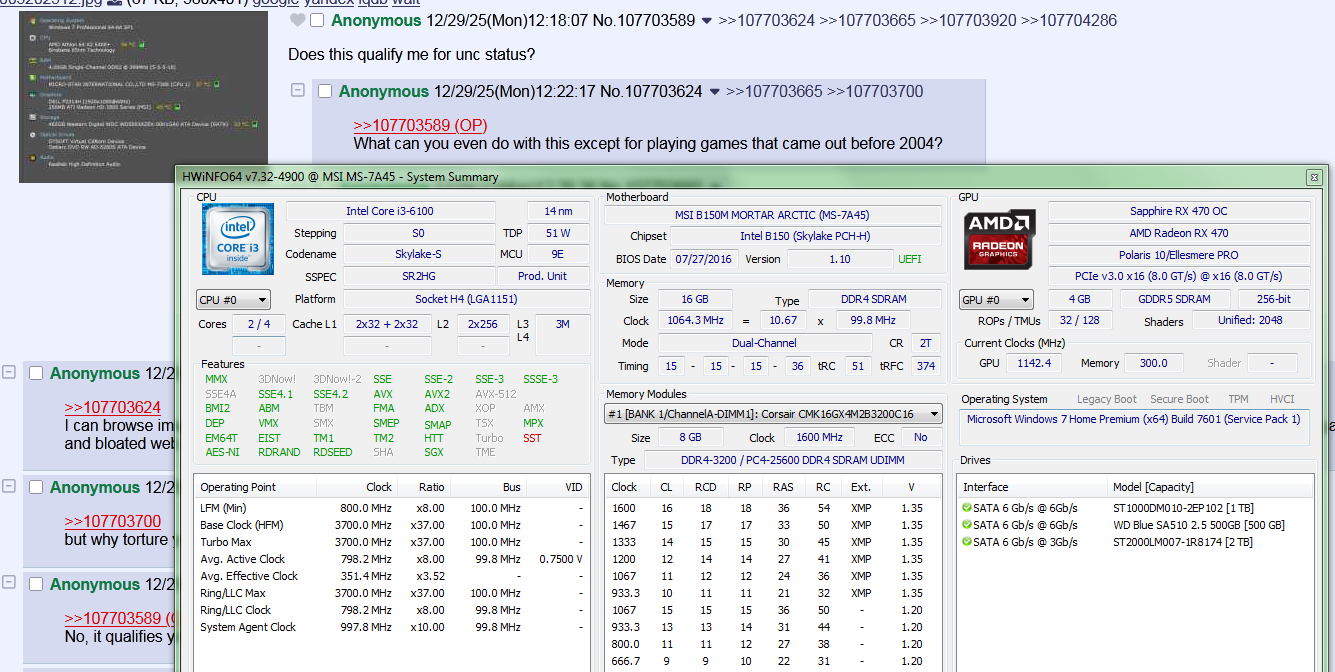Click the HWiNFO64 System Summary title bar
The image size is (1335, 672).
[x=740, y=177]
